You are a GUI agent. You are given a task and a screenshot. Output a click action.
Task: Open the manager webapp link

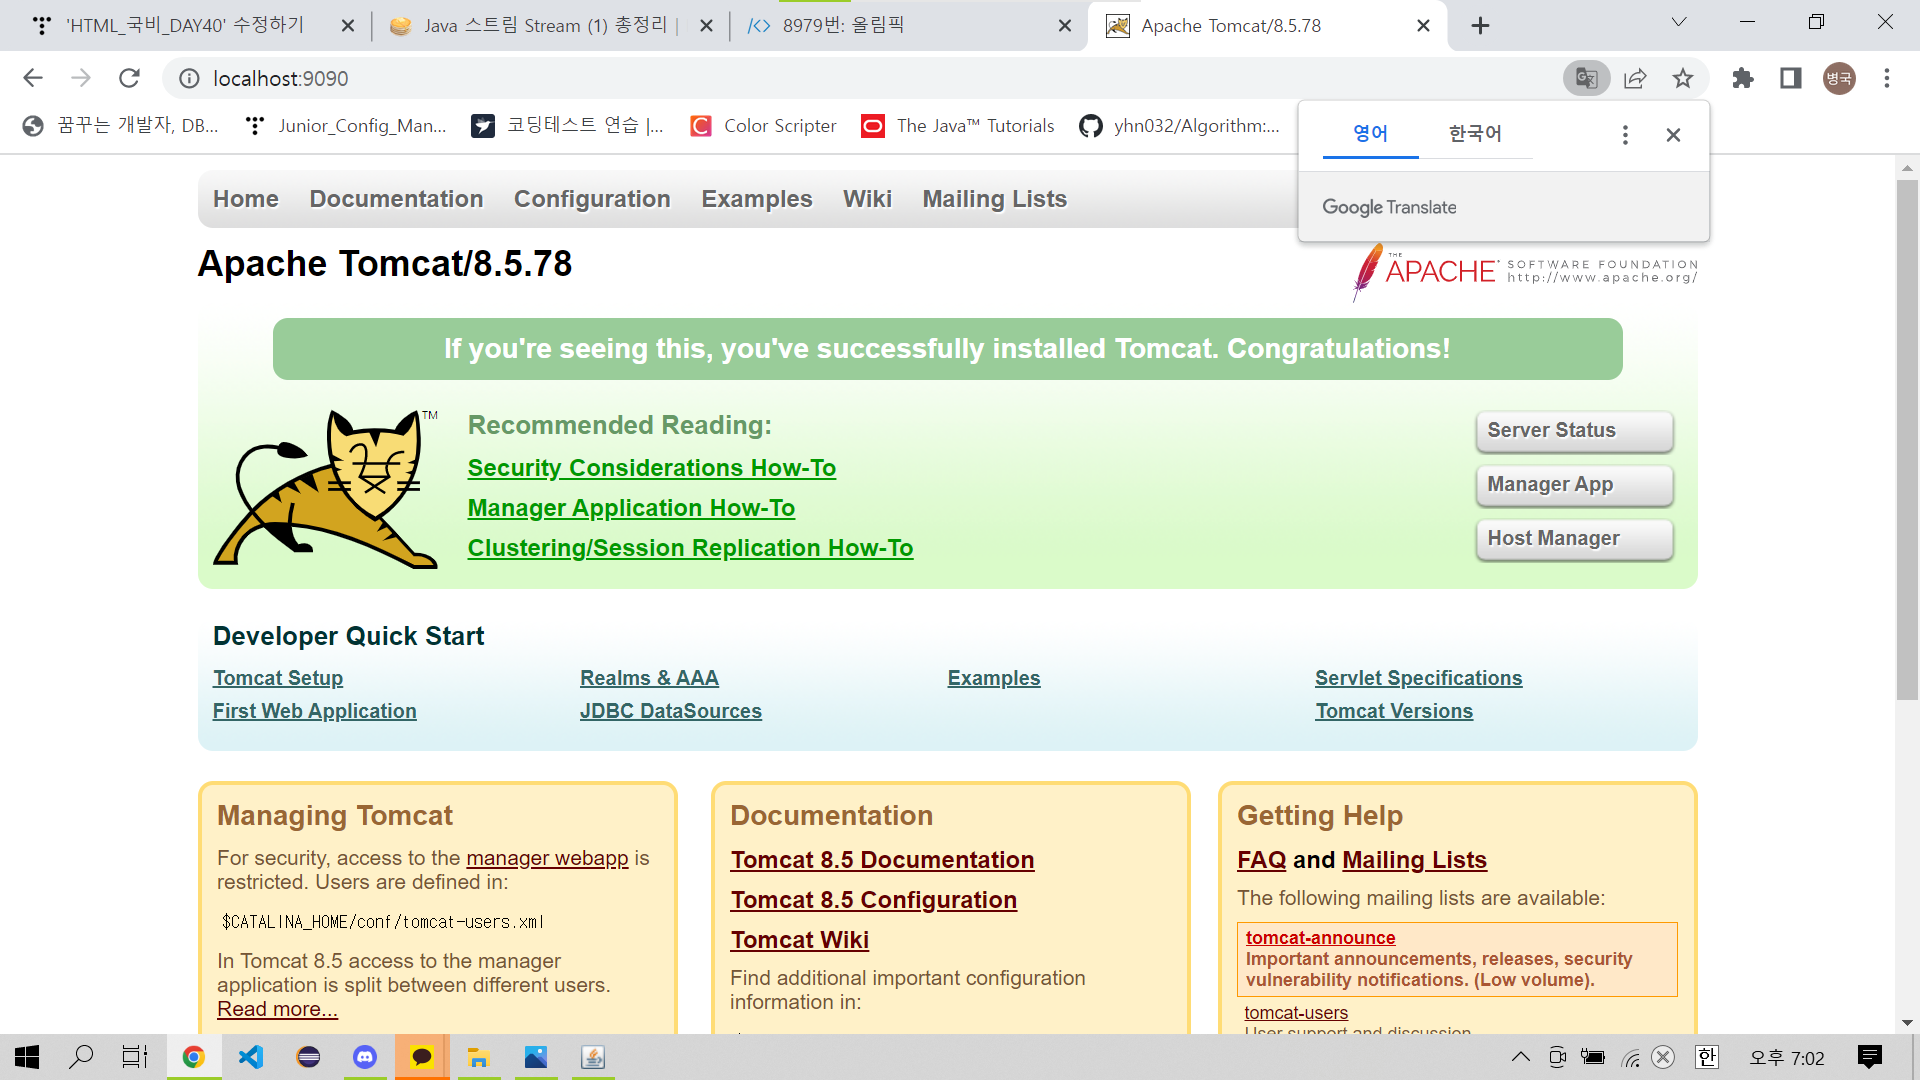click(547, 858)
